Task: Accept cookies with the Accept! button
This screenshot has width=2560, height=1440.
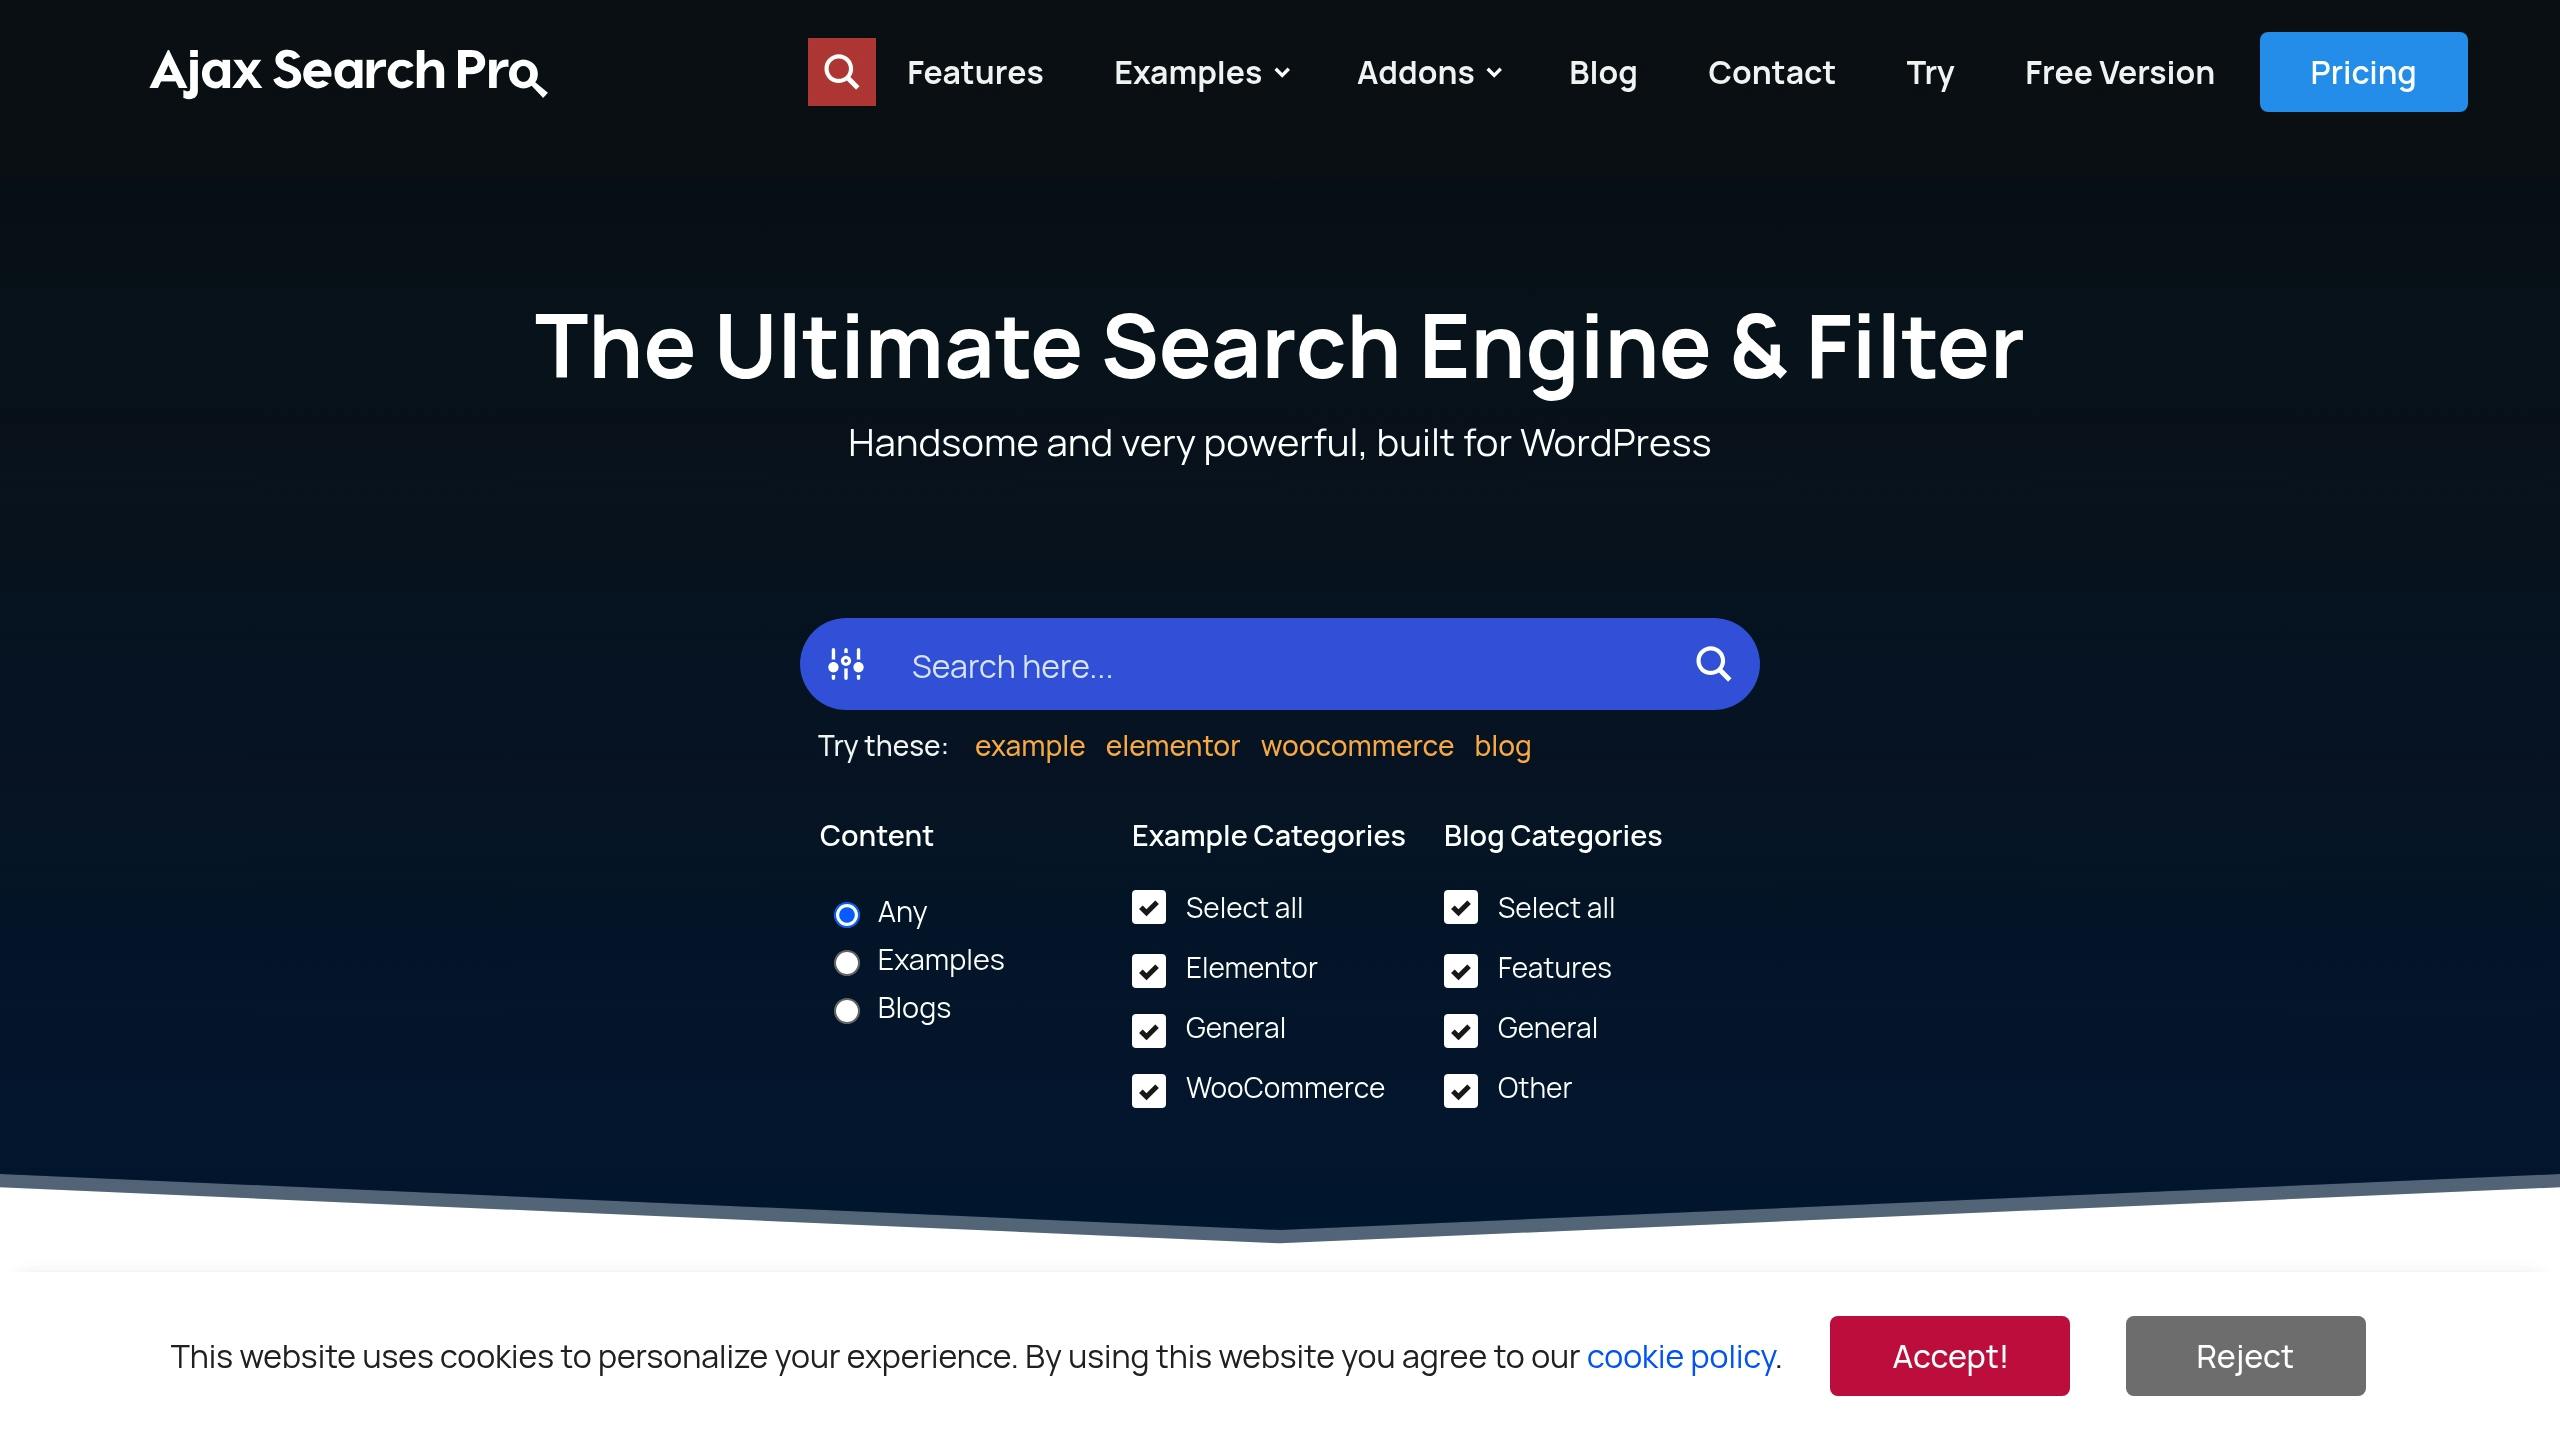Action: pyautogui.click(x=1950, y=1356)
